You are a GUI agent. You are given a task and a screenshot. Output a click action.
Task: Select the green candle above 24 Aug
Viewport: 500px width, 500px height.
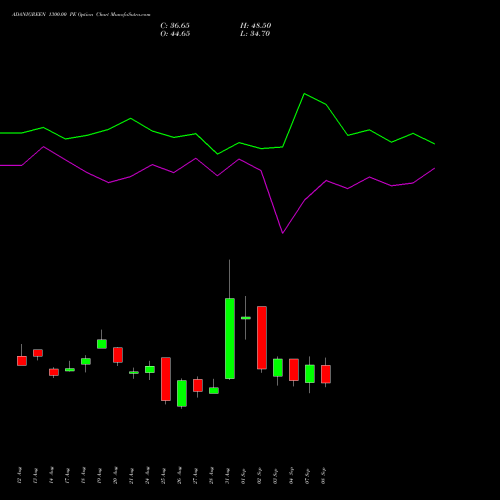pos(150,369)
